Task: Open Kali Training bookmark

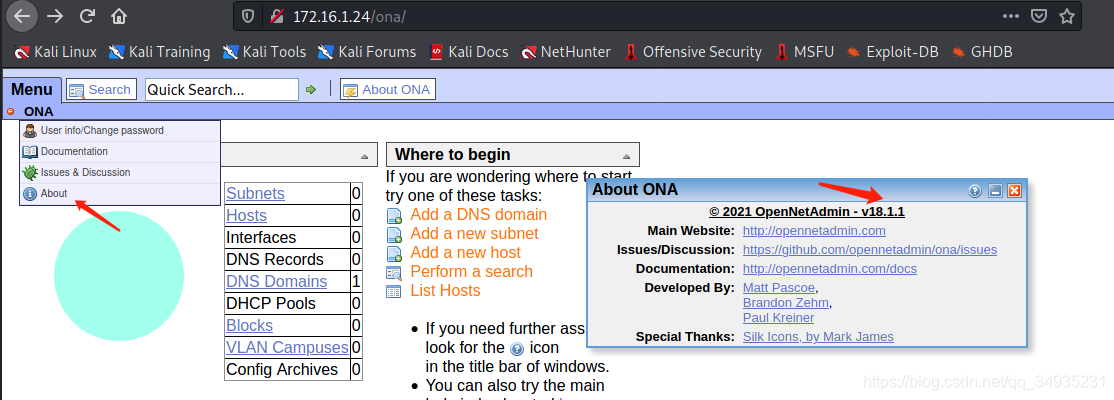Action: click(160, 52)
